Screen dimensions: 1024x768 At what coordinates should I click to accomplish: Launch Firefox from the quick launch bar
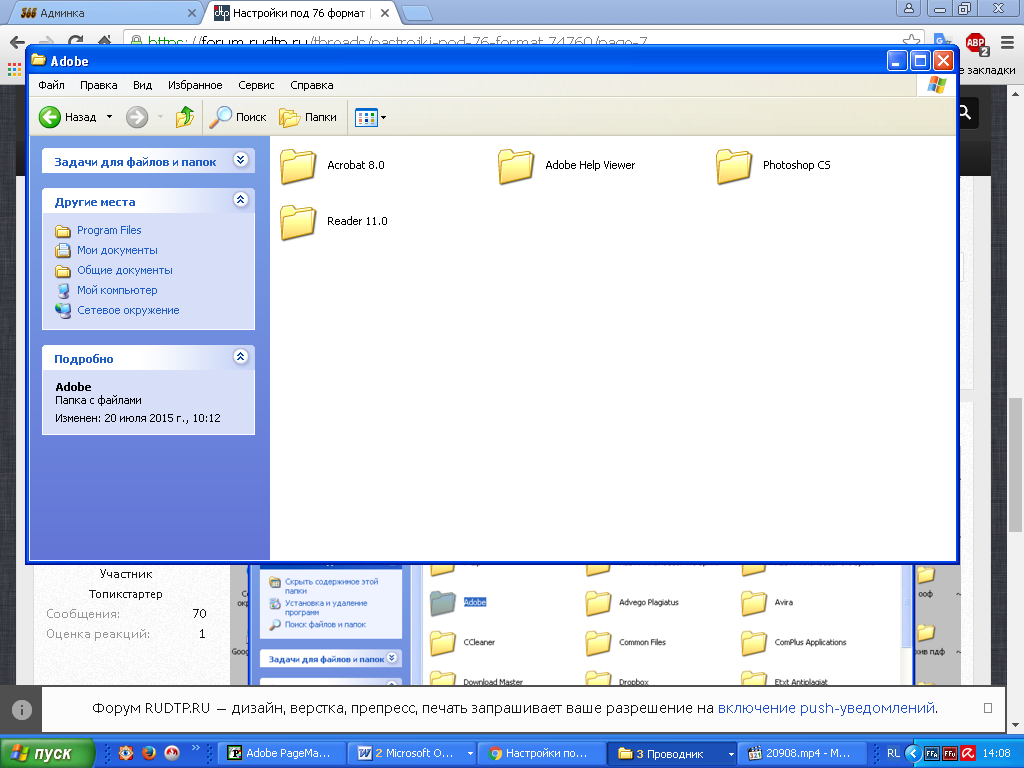[x=149, y=753]
